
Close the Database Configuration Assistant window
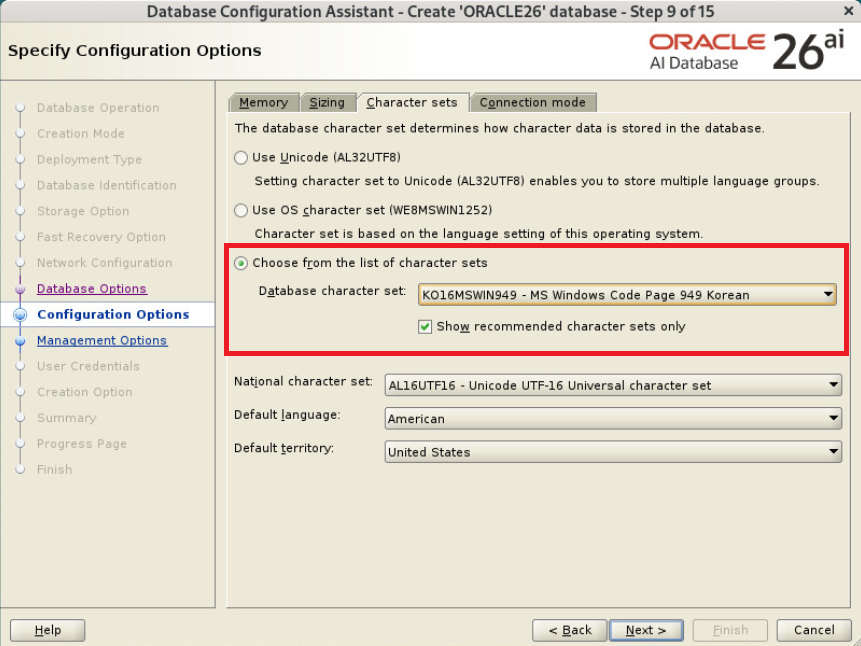[x=848, y=10]
